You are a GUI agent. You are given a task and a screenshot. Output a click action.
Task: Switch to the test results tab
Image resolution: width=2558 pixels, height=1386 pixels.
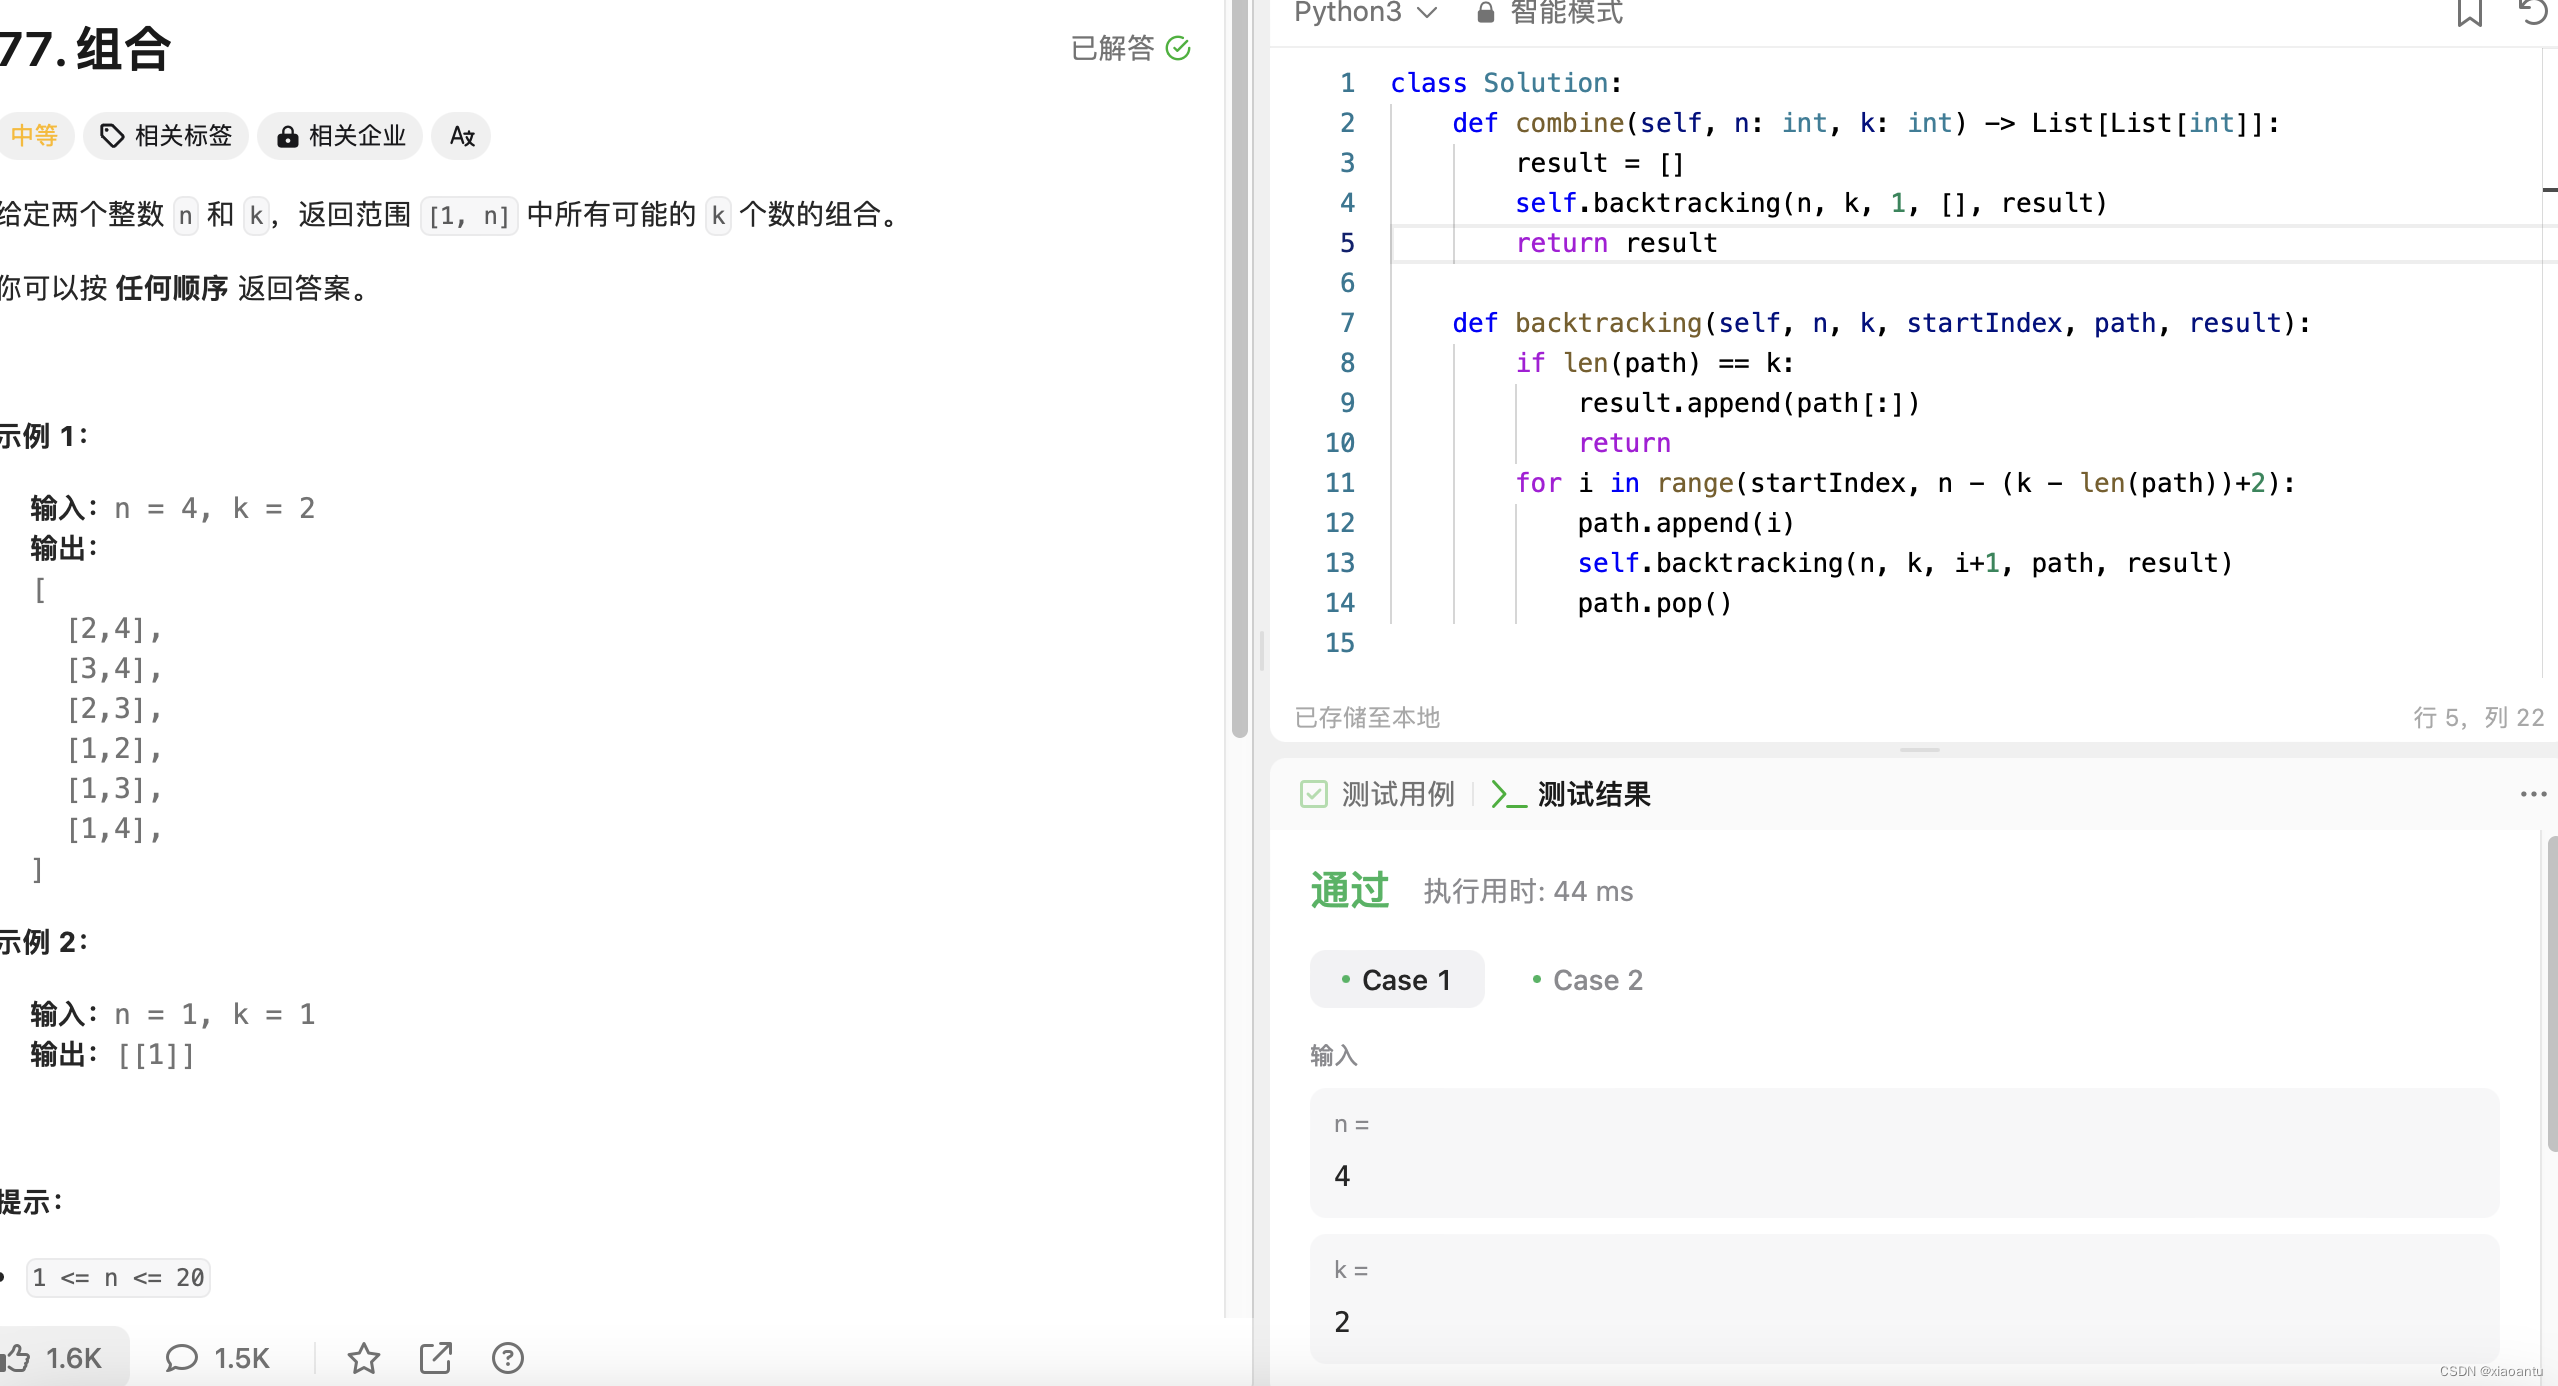[x=1570, y=794]
